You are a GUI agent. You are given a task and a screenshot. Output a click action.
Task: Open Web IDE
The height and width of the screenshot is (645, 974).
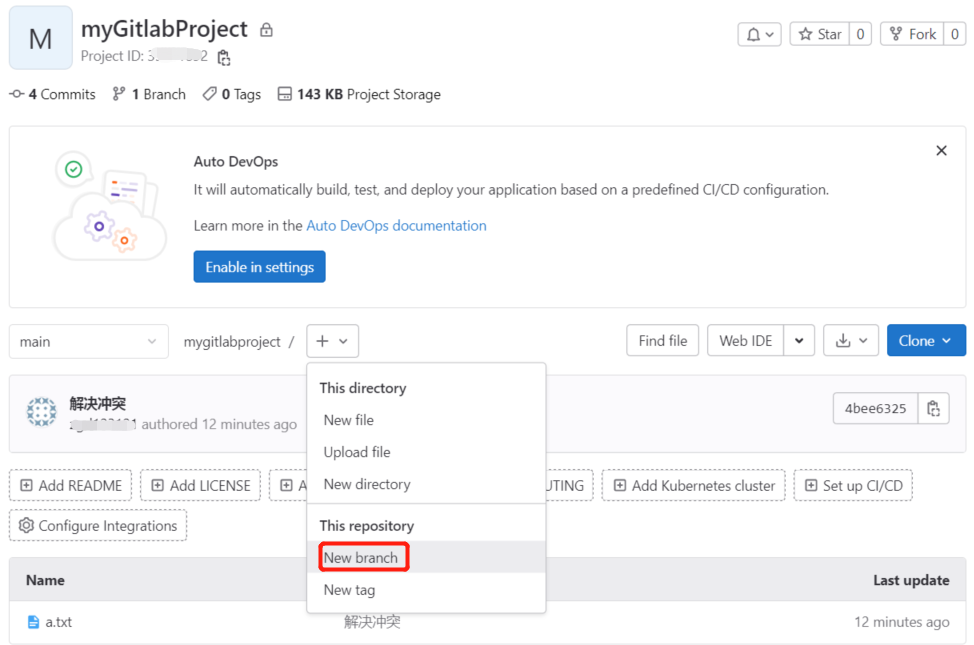[745, 341]
